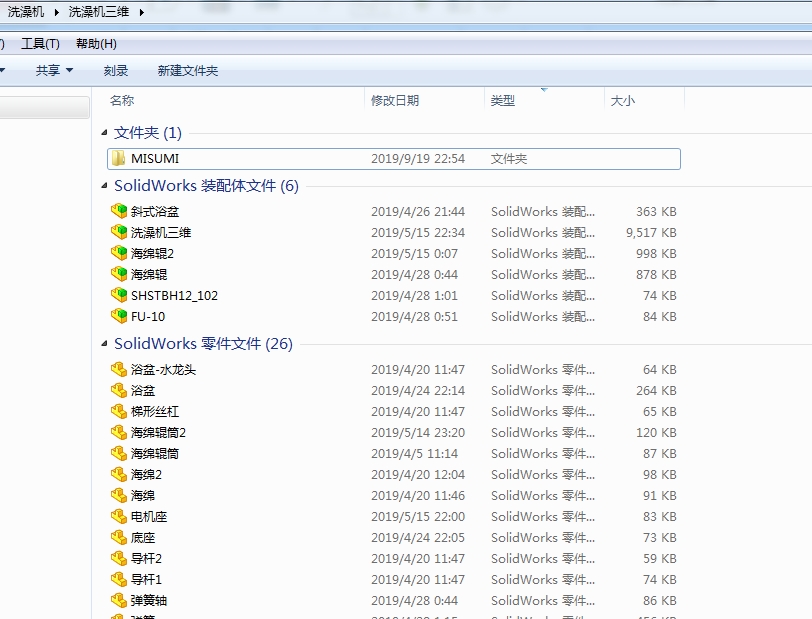
Task: Open the 工具(T) menu
Action: (40, 44)
